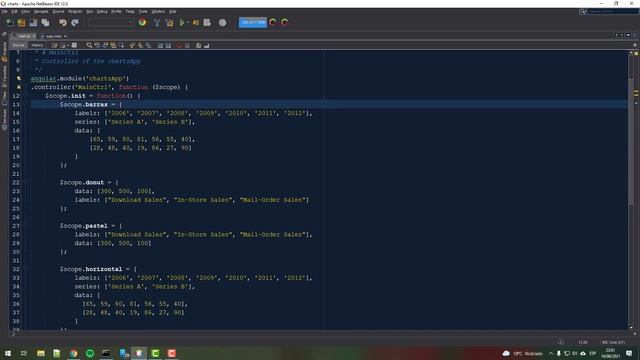Click the Find Next Occurrence editor icon
The height and width of the screenshot is (360, 640).
(105, 45)
